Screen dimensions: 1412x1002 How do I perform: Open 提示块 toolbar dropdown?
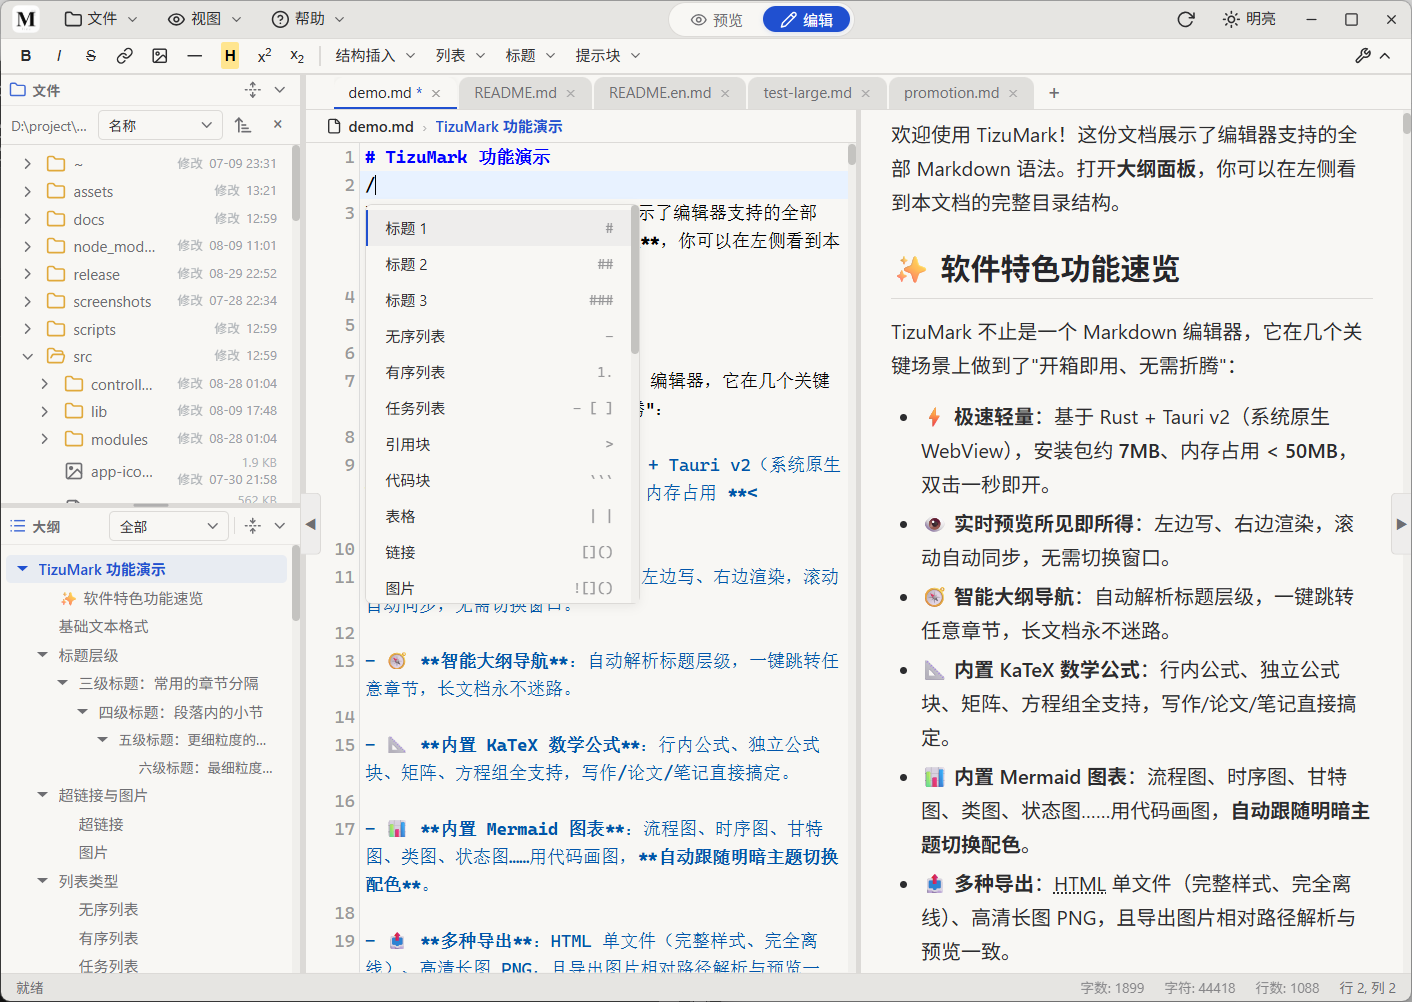click(x=607, y=56)
